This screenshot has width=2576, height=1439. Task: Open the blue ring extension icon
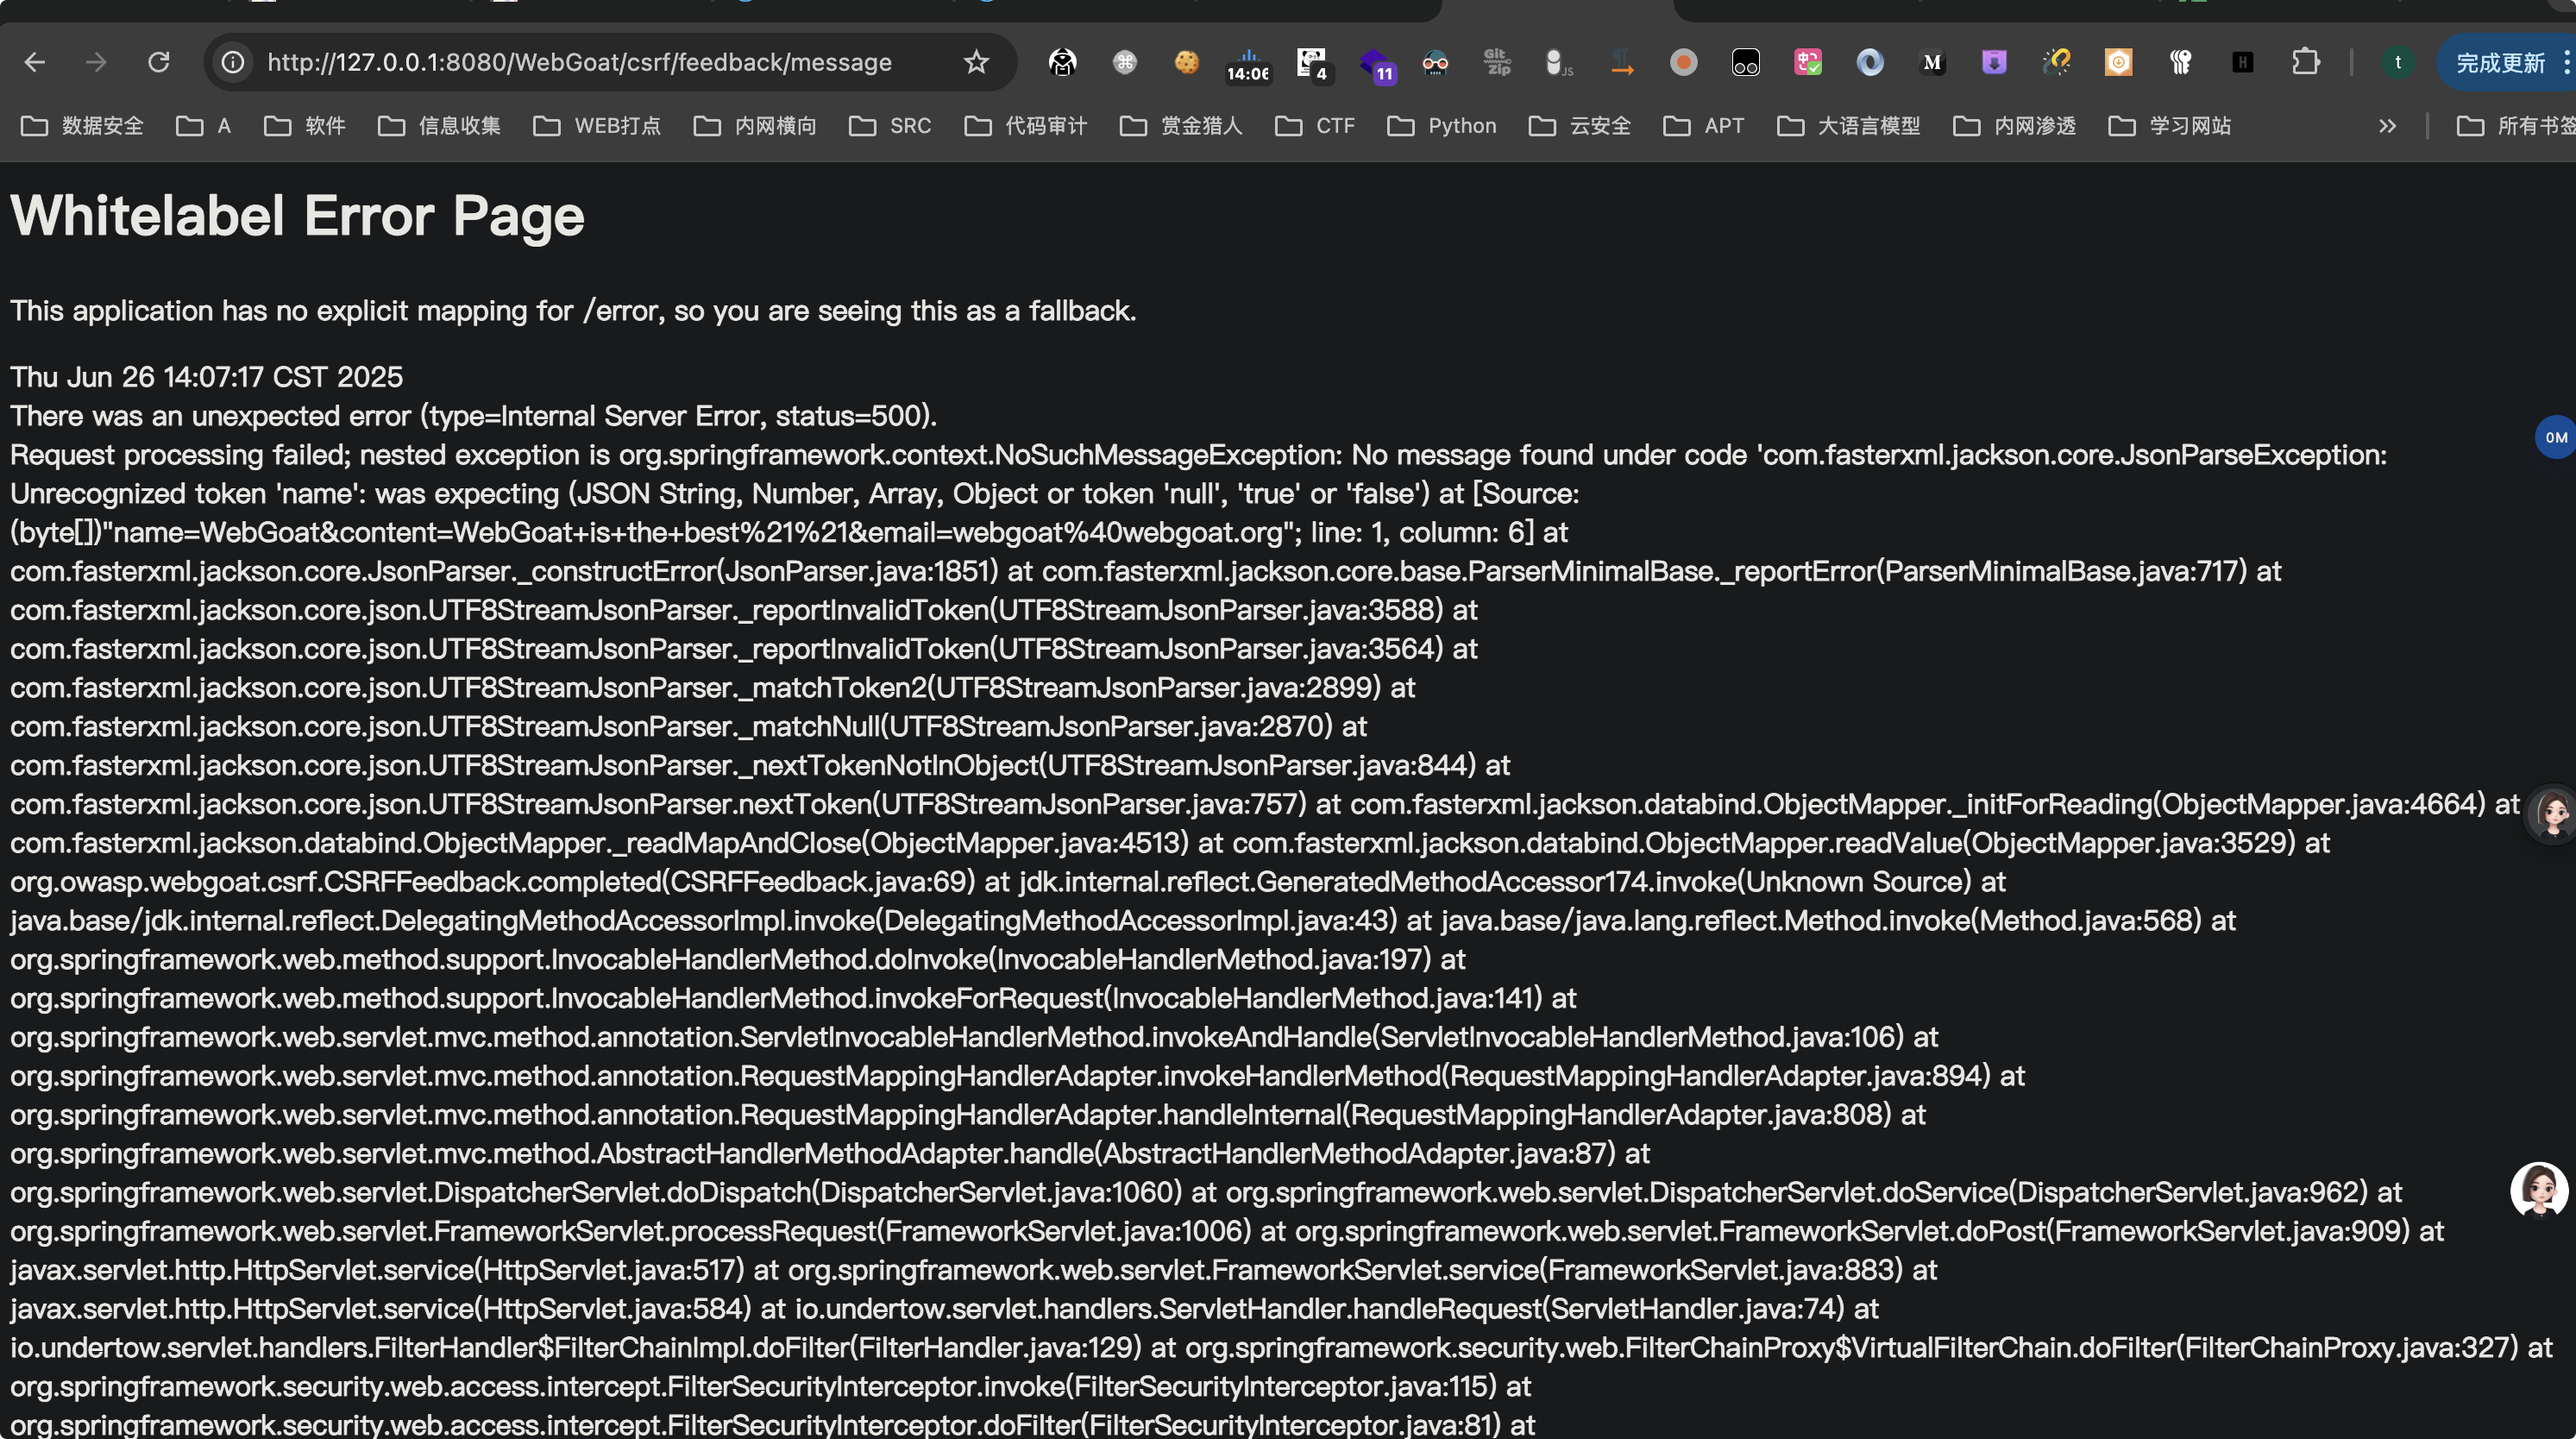(1870, 62)
